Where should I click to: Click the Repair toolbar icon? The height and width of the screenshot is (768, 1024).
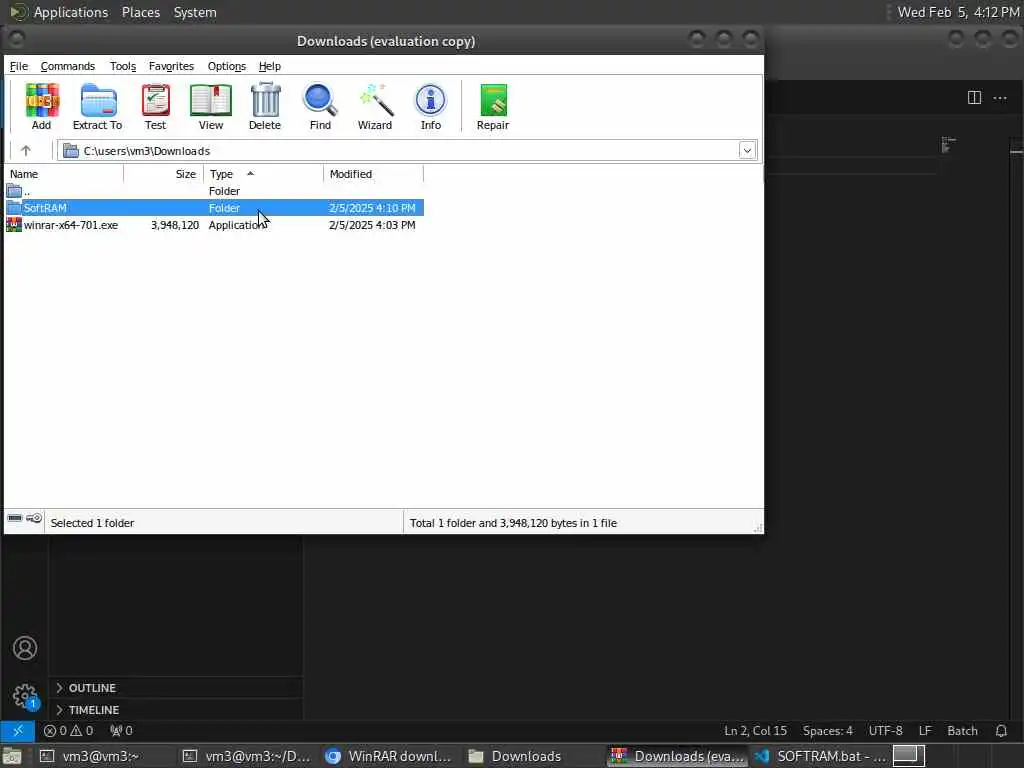tap(492, 106)
